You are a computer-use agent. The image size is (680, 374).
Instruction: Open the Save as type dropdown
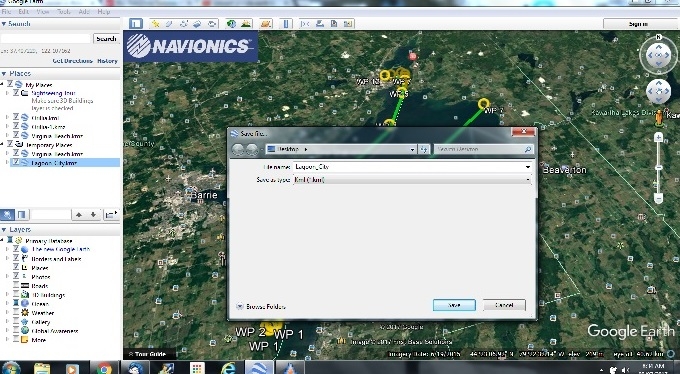point(412,180)
